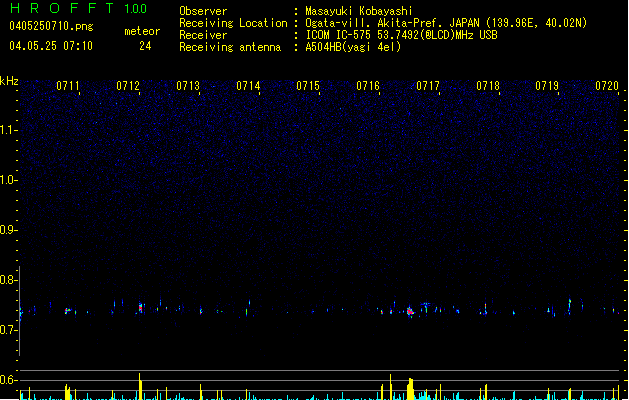Click the 0716 time marker
The width and height of the screenshot is (629, 400).
coord(368,86)
